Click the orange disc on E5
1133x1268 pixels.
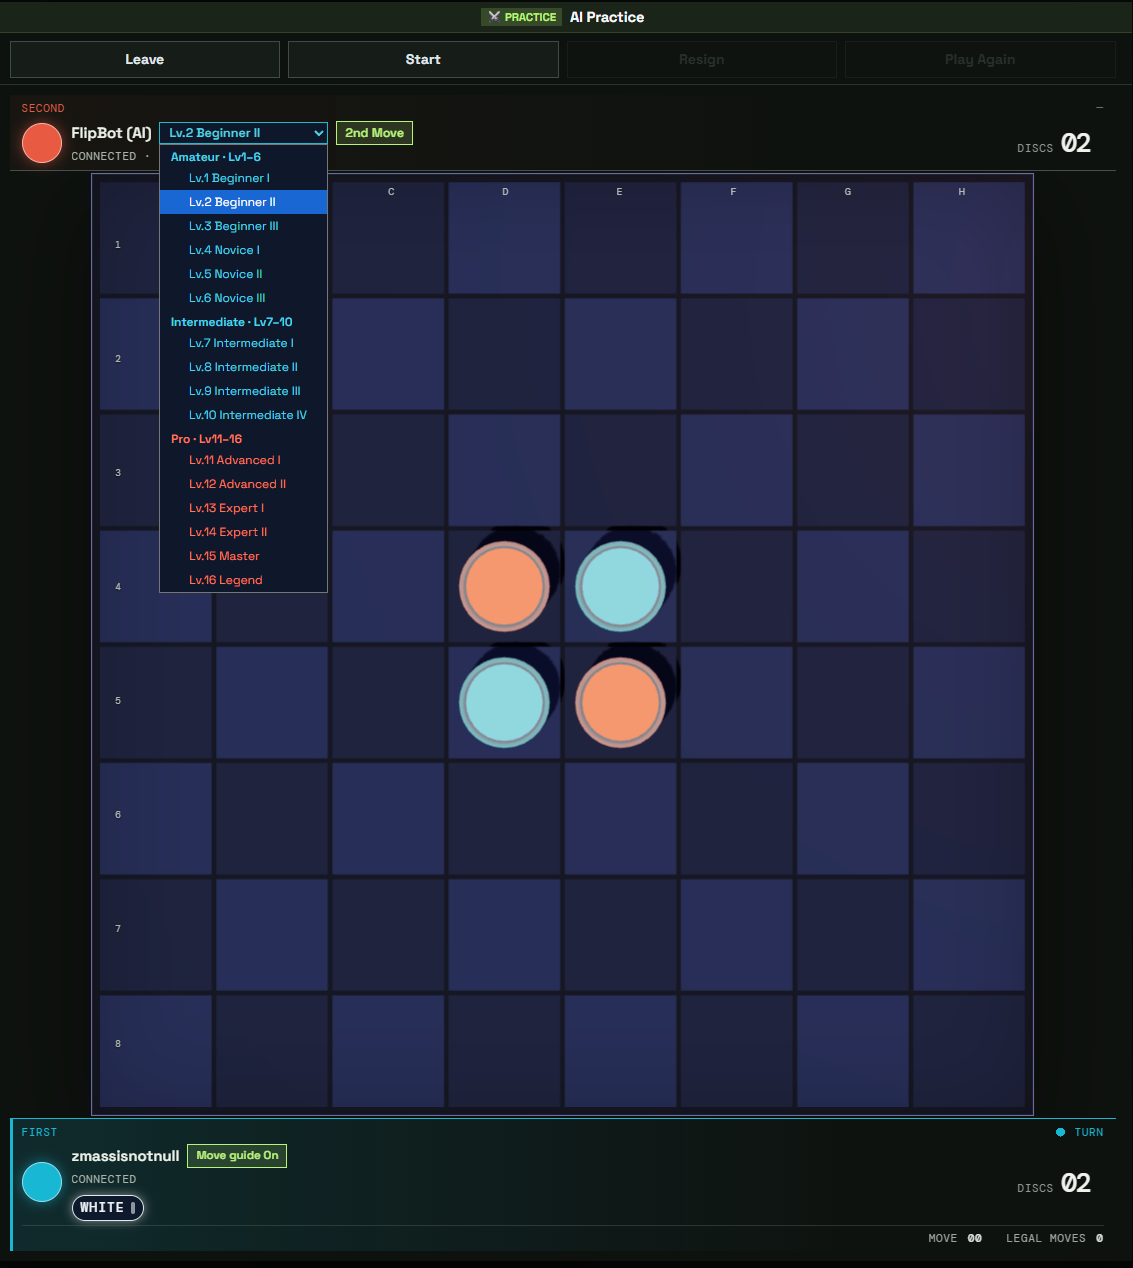(620, 702)
